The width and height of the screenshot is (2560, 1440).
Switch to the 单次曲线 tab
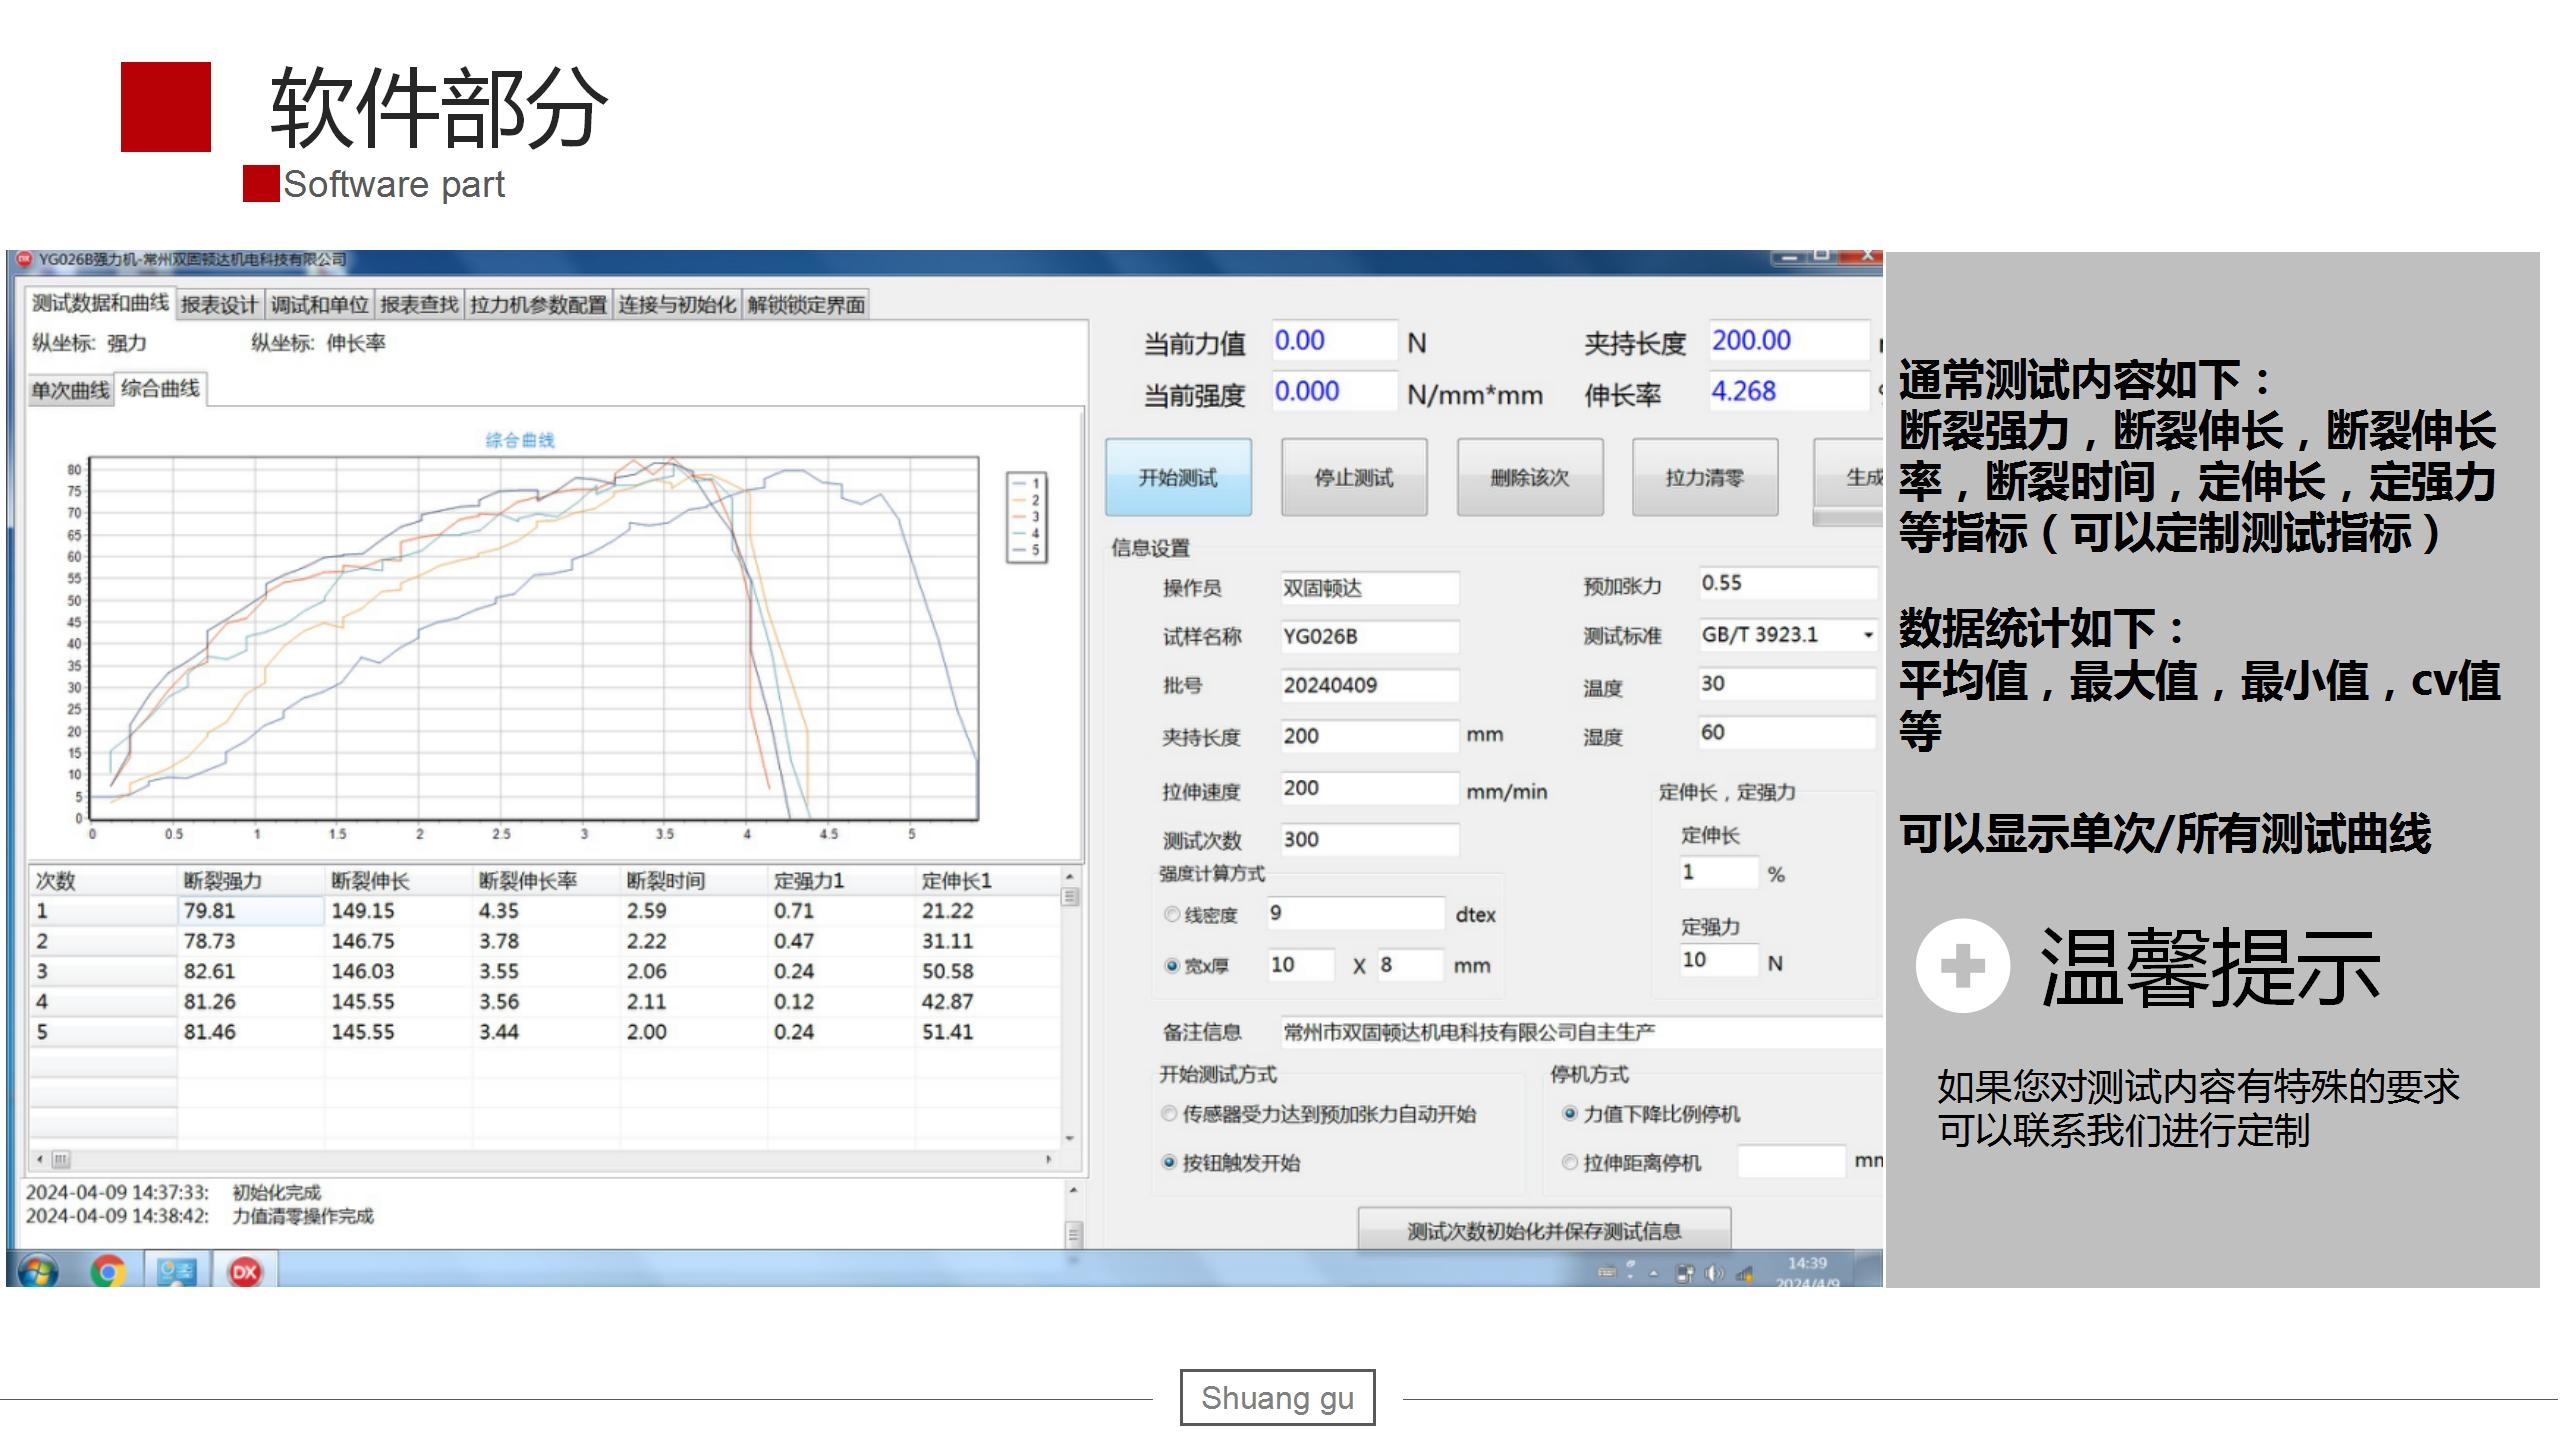coord(70,390)
